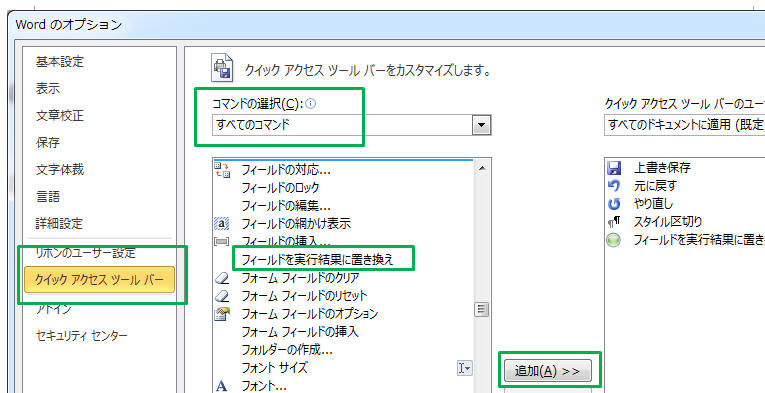The image size is (765, 393).
Task: Select フォルダーの作成... command
Action: point(287,350)
